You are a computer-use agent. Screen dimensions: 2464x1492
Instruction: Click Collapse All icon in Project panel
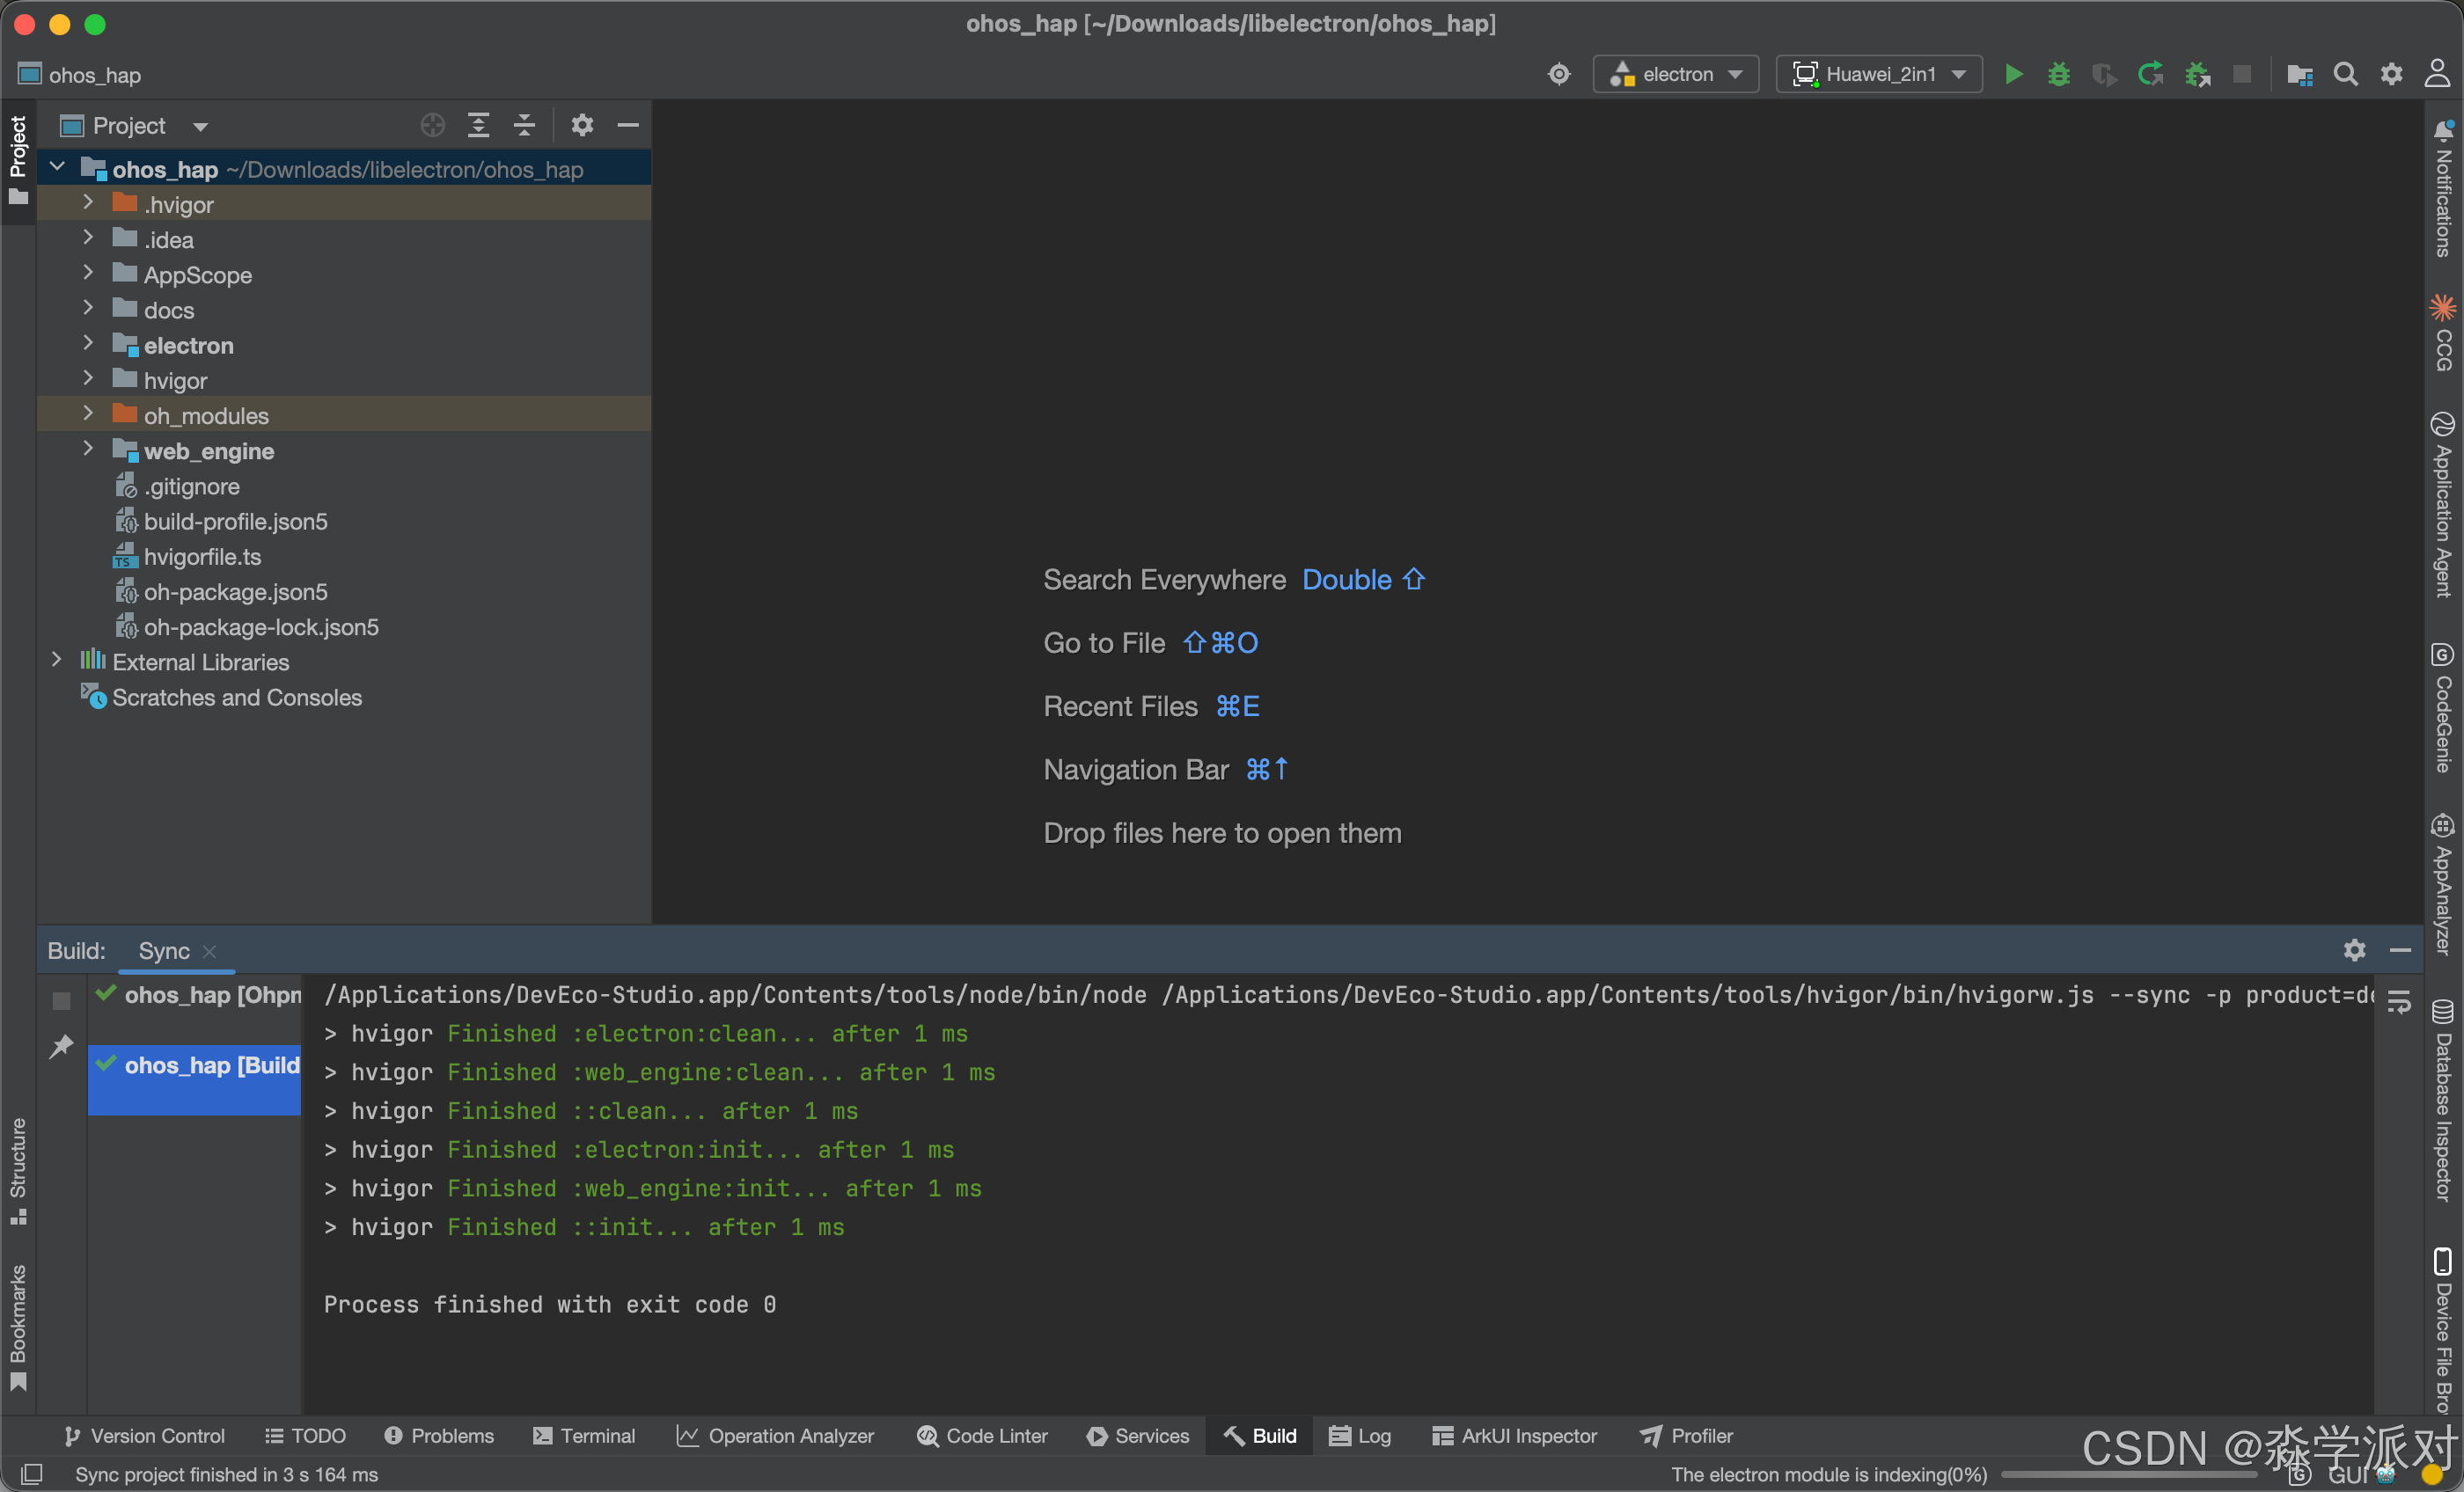(524, 125)
